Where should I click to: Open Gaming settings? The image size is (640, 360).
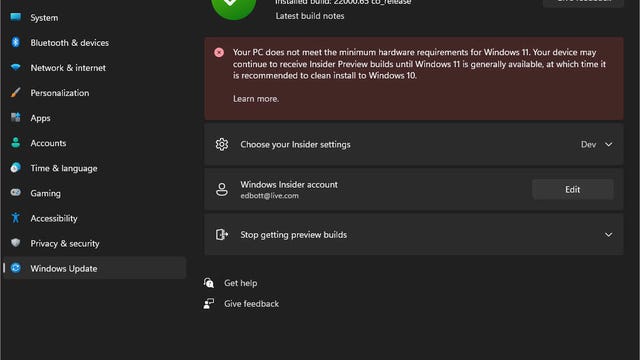[45, 193]
